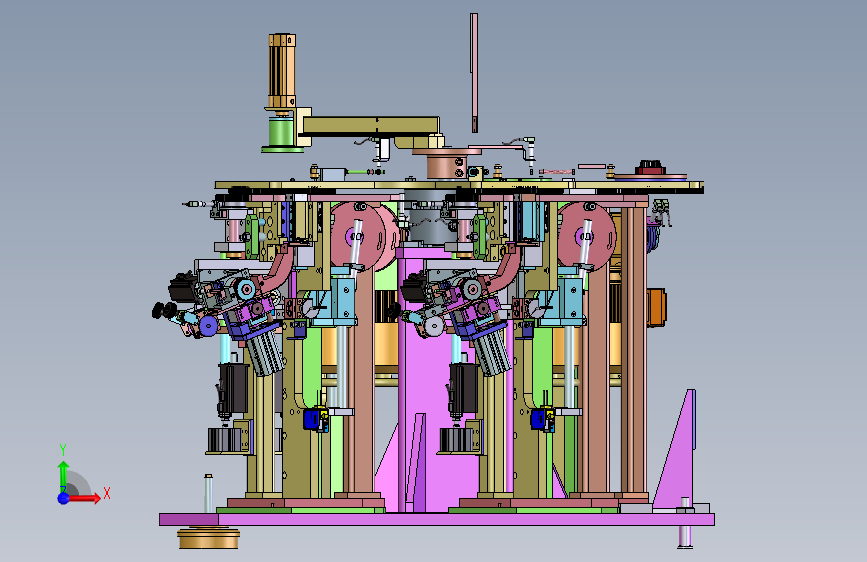Click the red X axis arrow of the triad
The width and height of the screenshot is (867, 562).
(x=84, y=498)
